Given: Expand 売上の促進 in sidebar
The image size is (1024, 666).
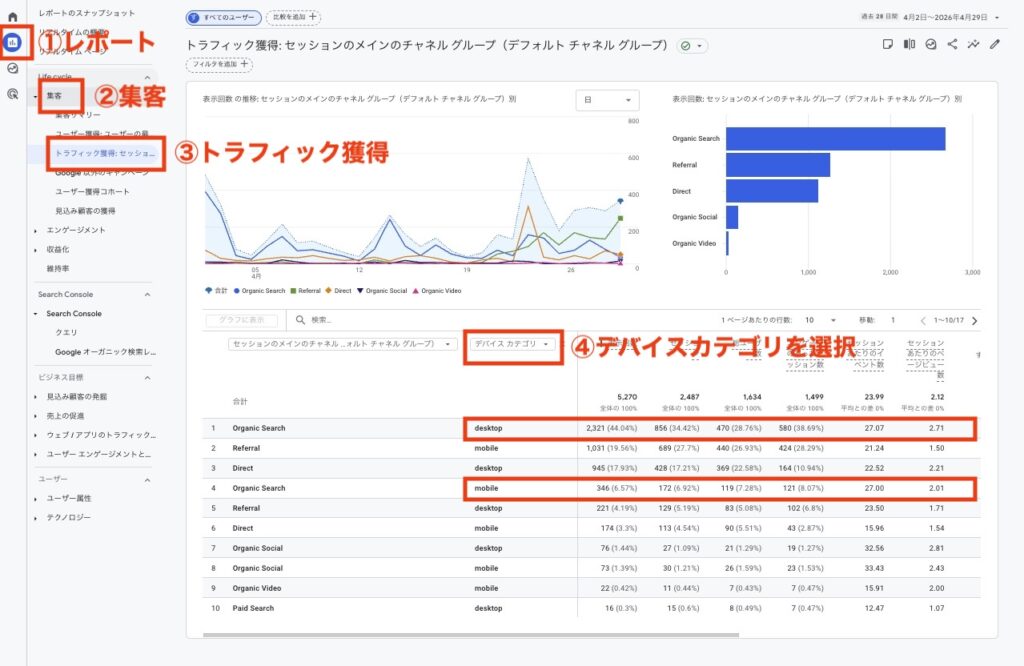Looking at the screenshot, I should (35, 416).
